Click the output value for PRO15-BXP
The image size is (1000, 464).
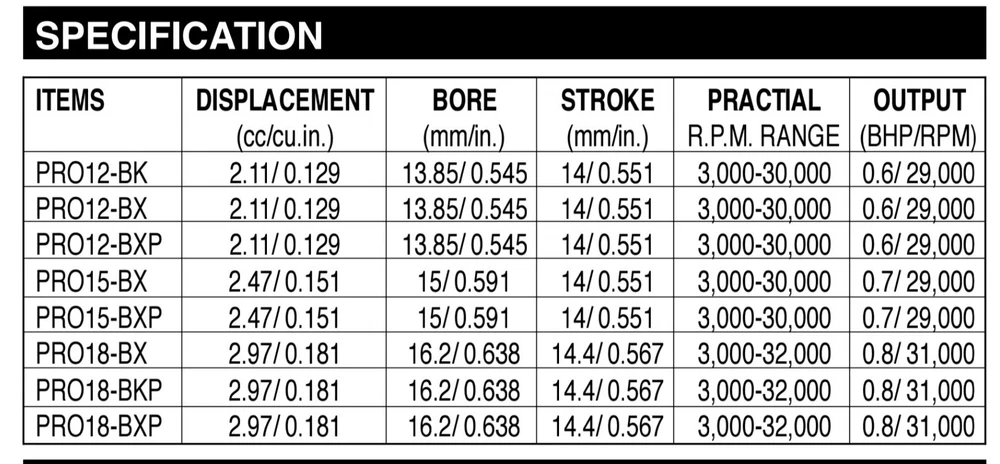(919, 317)
